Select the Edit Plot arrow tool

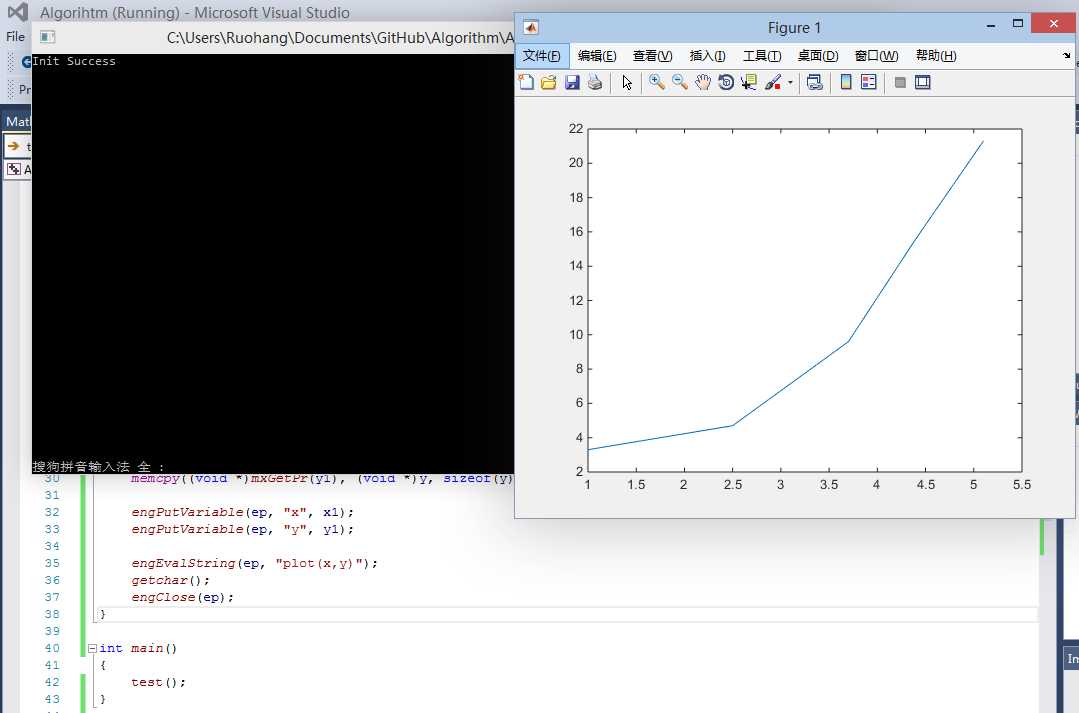coord(627,83)
